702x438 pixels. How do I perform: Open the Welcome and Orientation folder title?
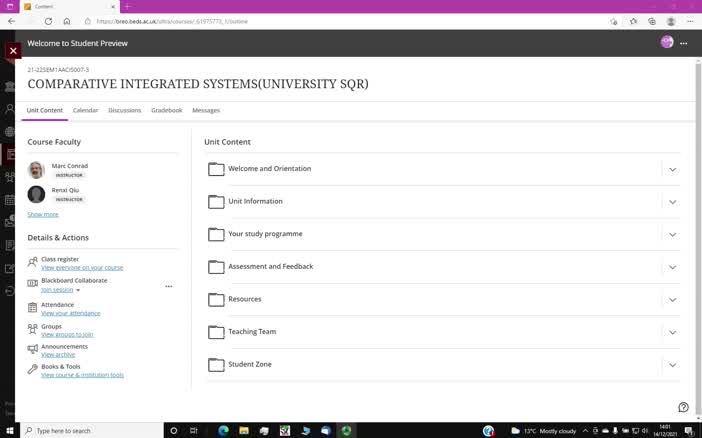(270, 168)
